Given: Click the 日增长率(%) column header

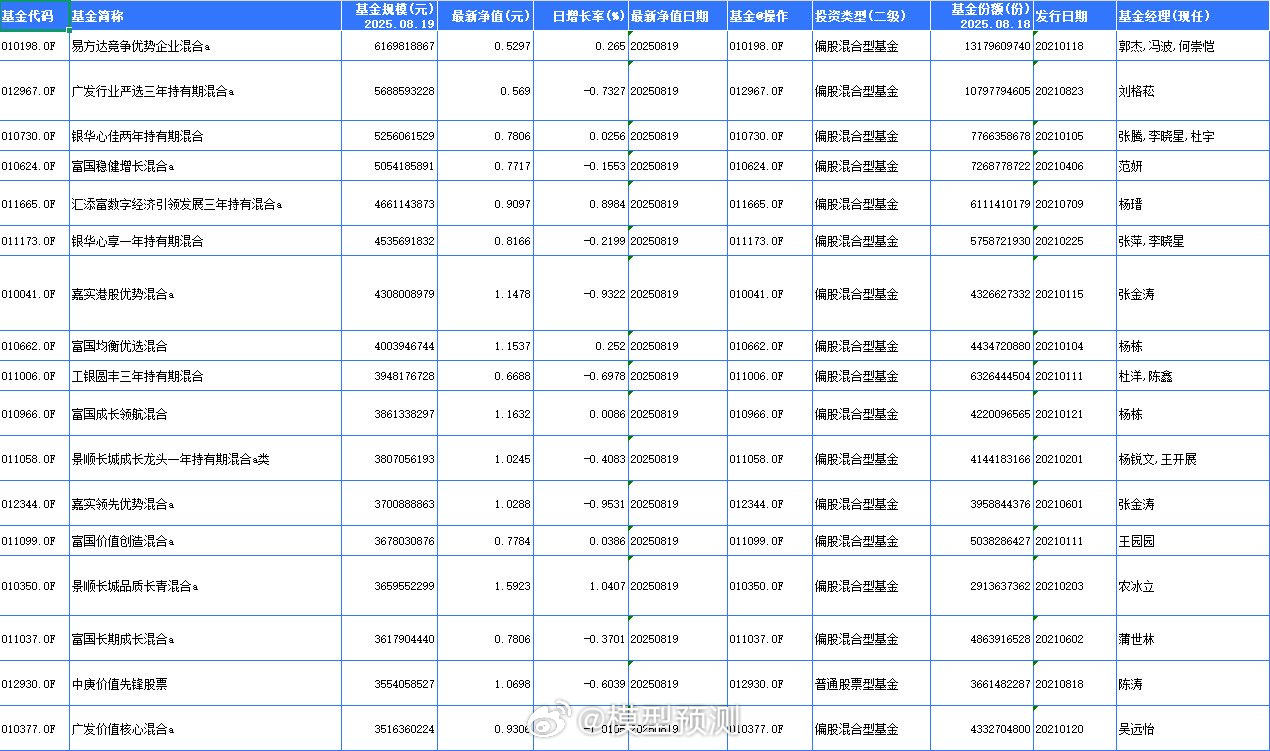Looking at the screenshot, I should pyautogui.click(x=580, y=16).
